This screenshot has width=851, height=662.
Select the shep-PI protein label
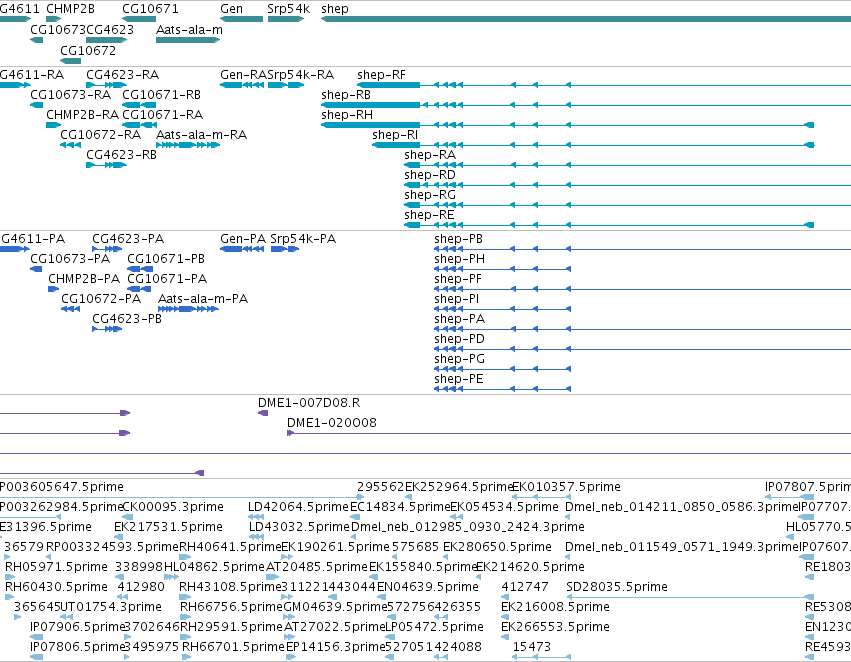456,299
